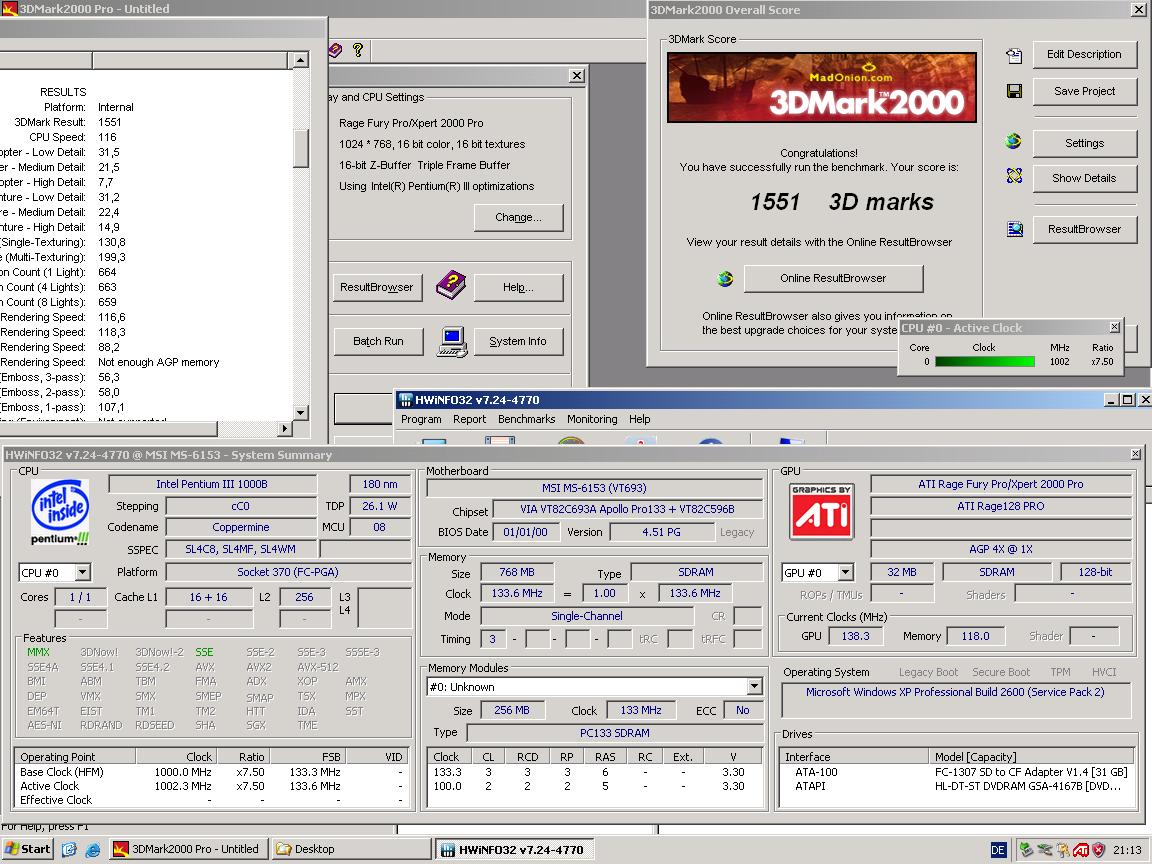The image size is (1152, 864).
Task: Expand the Memory Modules '#0: Unknown' dropdown
Action: (754, 687)
